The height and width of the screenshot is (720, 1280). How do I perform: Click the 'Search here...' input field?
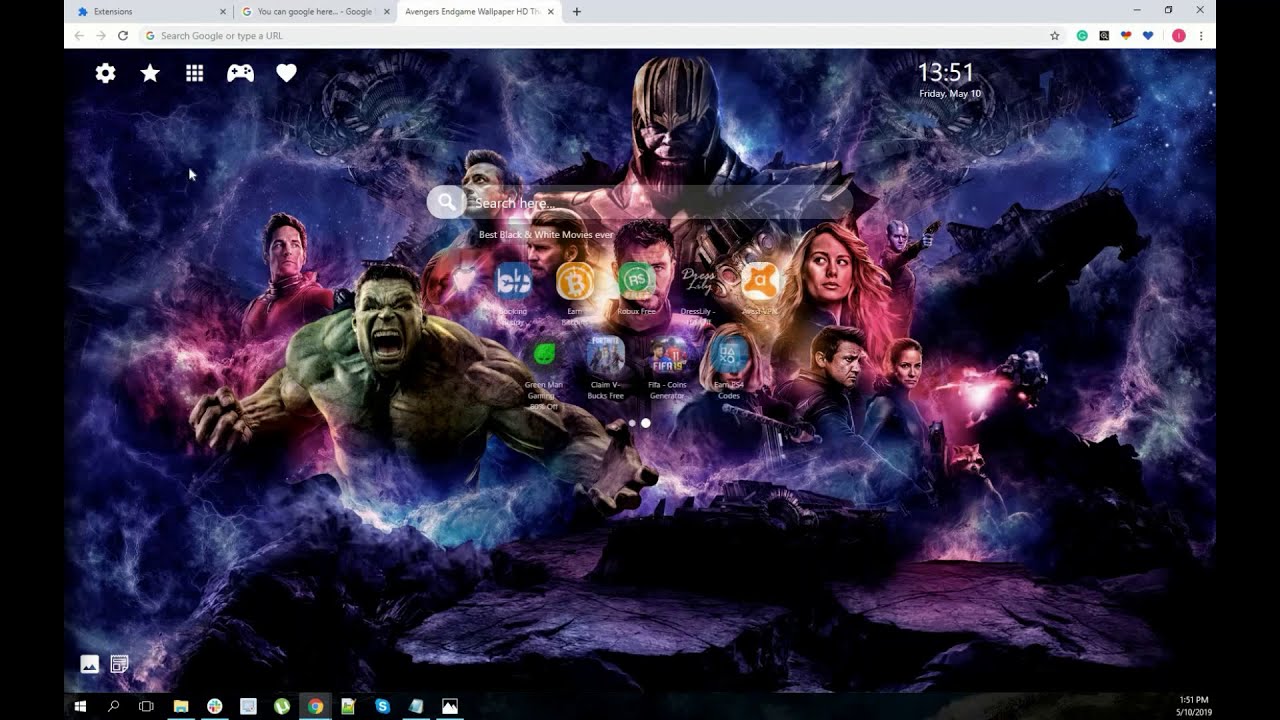[658, 202]
